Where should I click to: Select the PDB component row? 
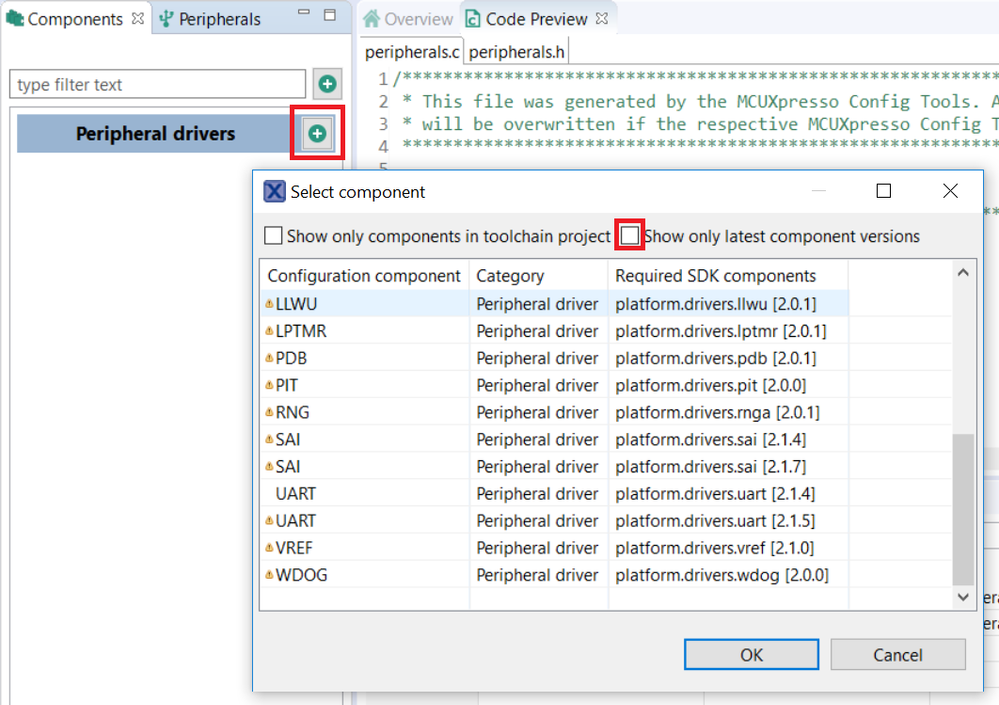click(554, 358)
